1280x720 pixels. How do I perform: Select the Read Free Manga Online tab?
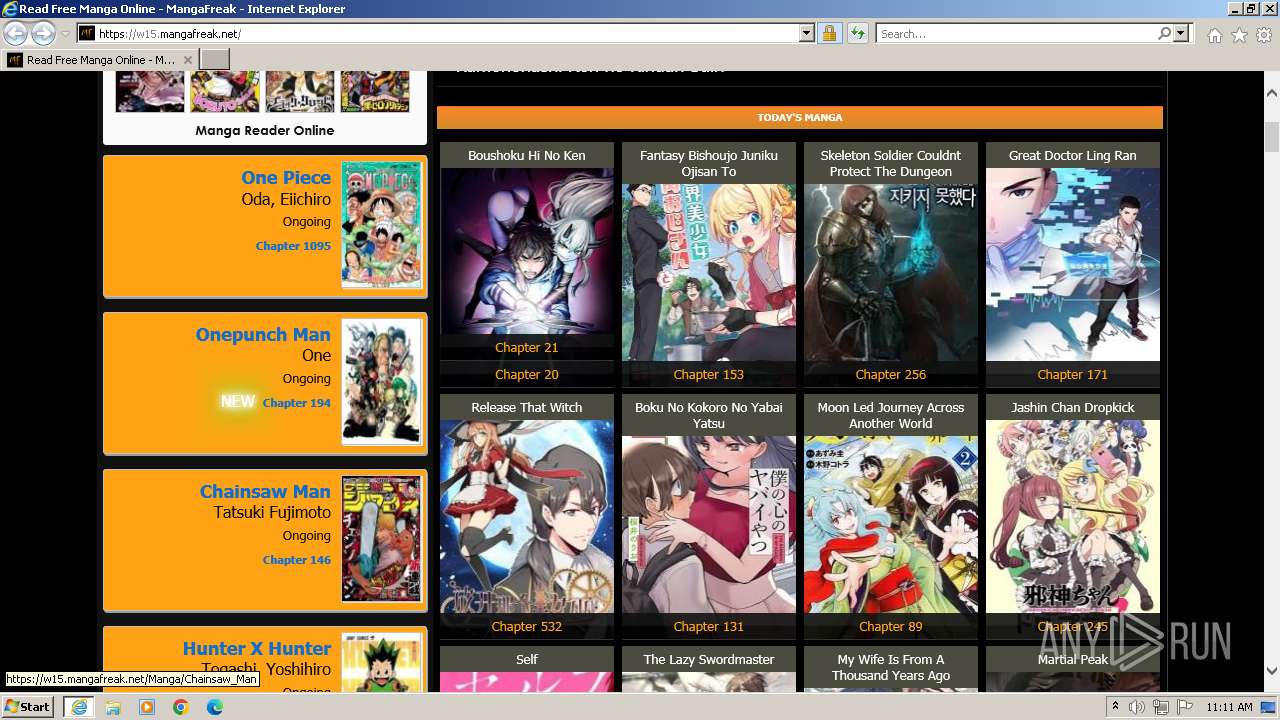(x=100, y=60)
